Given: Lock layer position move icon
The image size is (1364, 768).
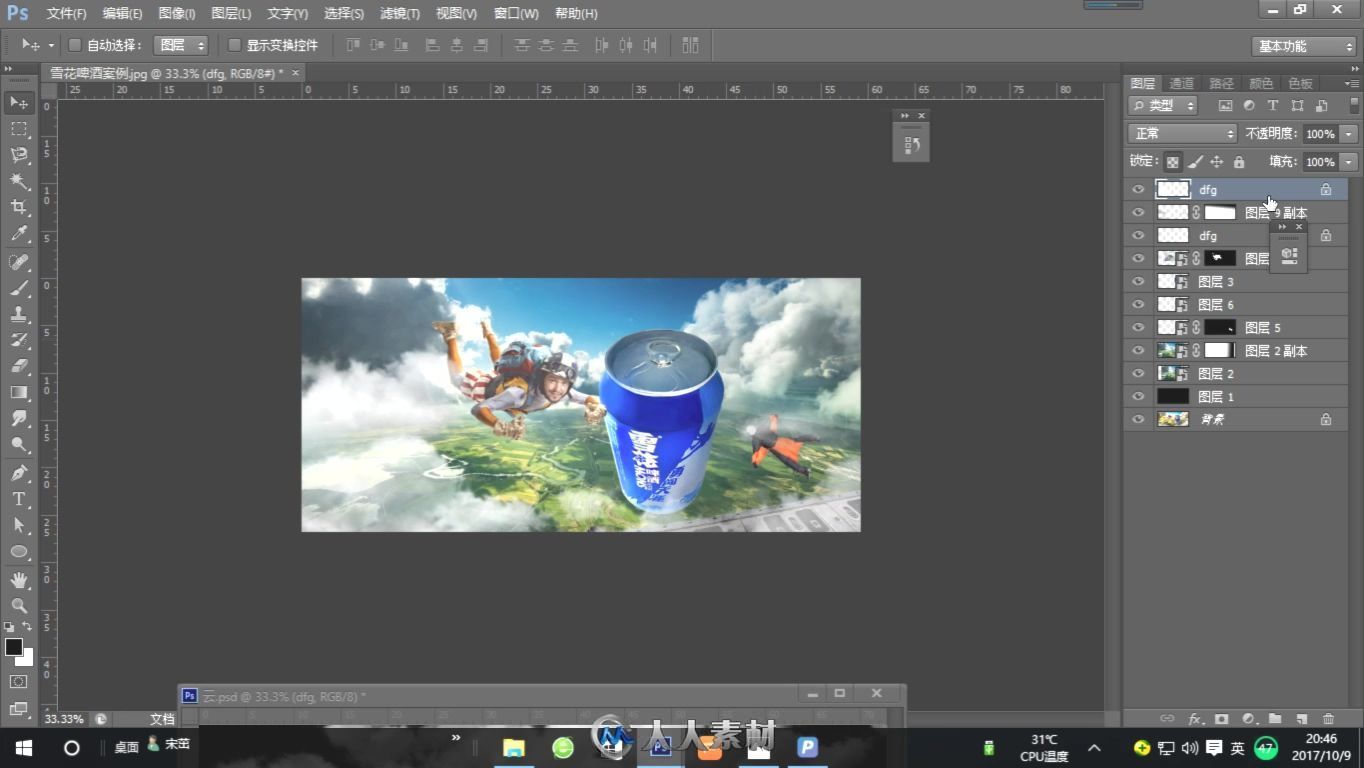Looking at the screenshot, I should (x=1217, y=162).
